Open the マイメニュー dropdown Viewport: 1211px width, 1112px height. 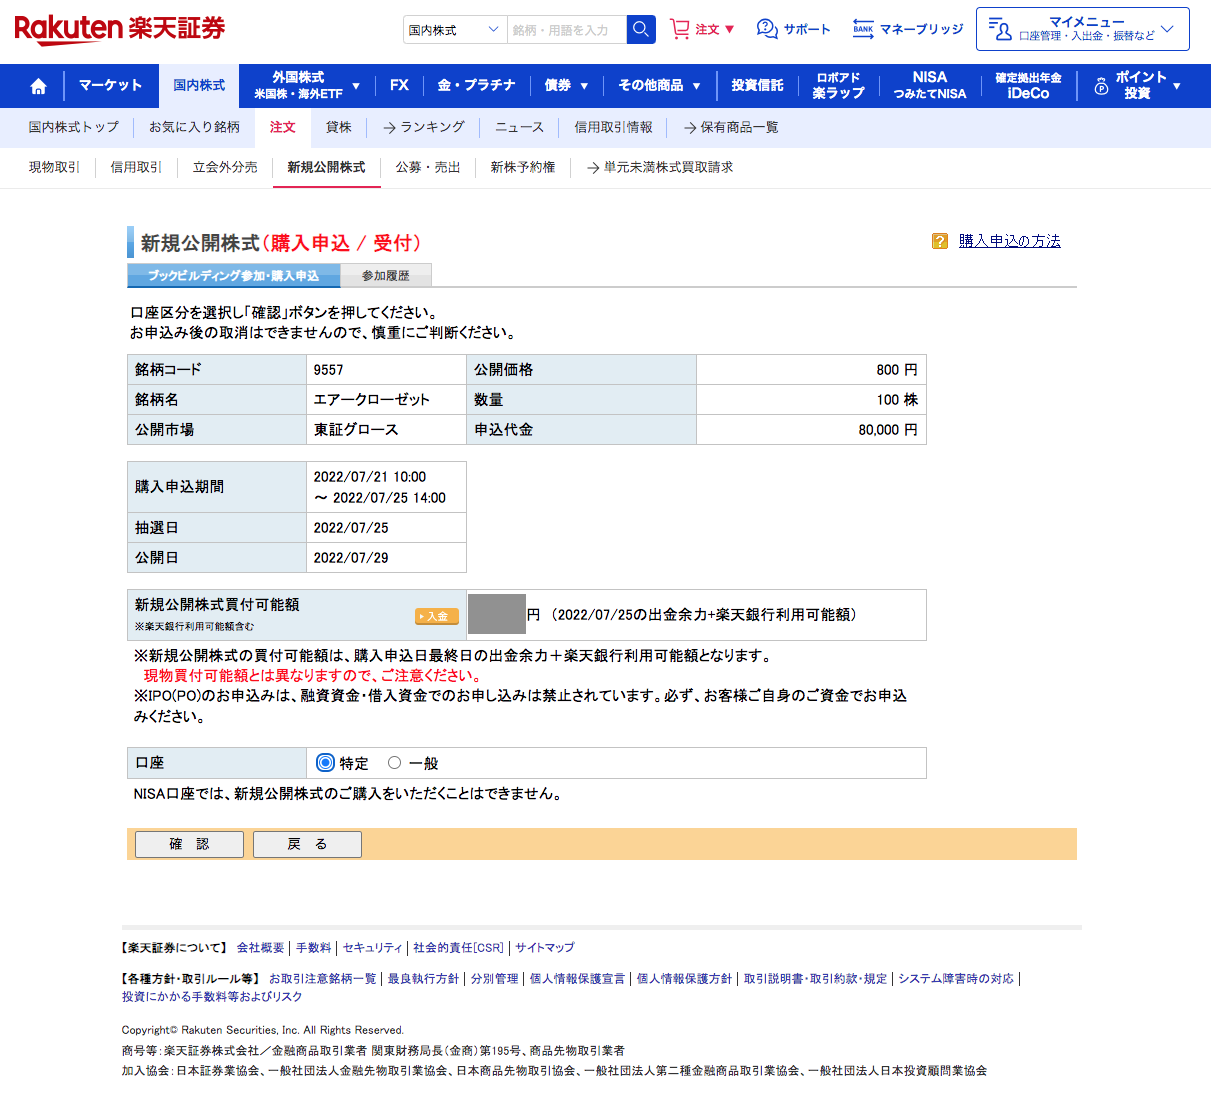tap(1082, 29)
